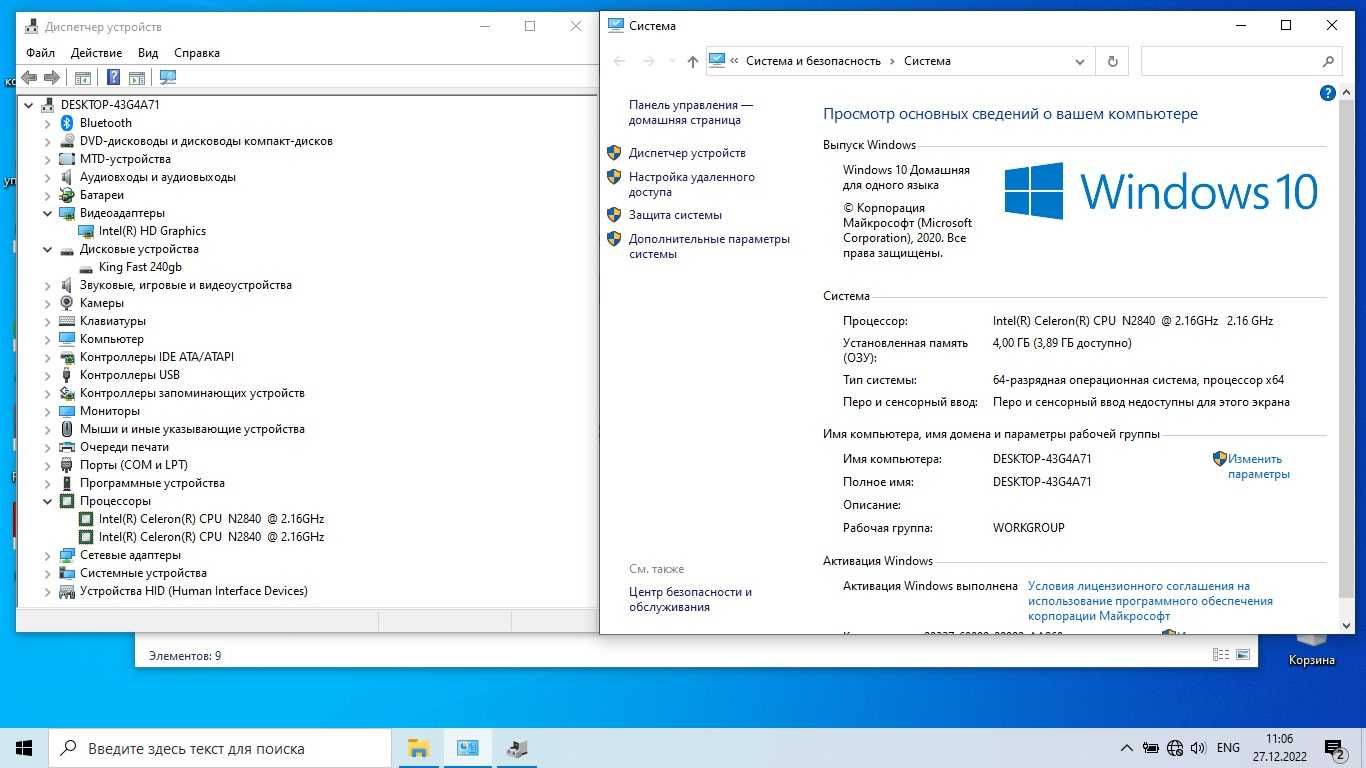Click the Мониторы monitor icon
1366x768 pixels.
[67, 411]
